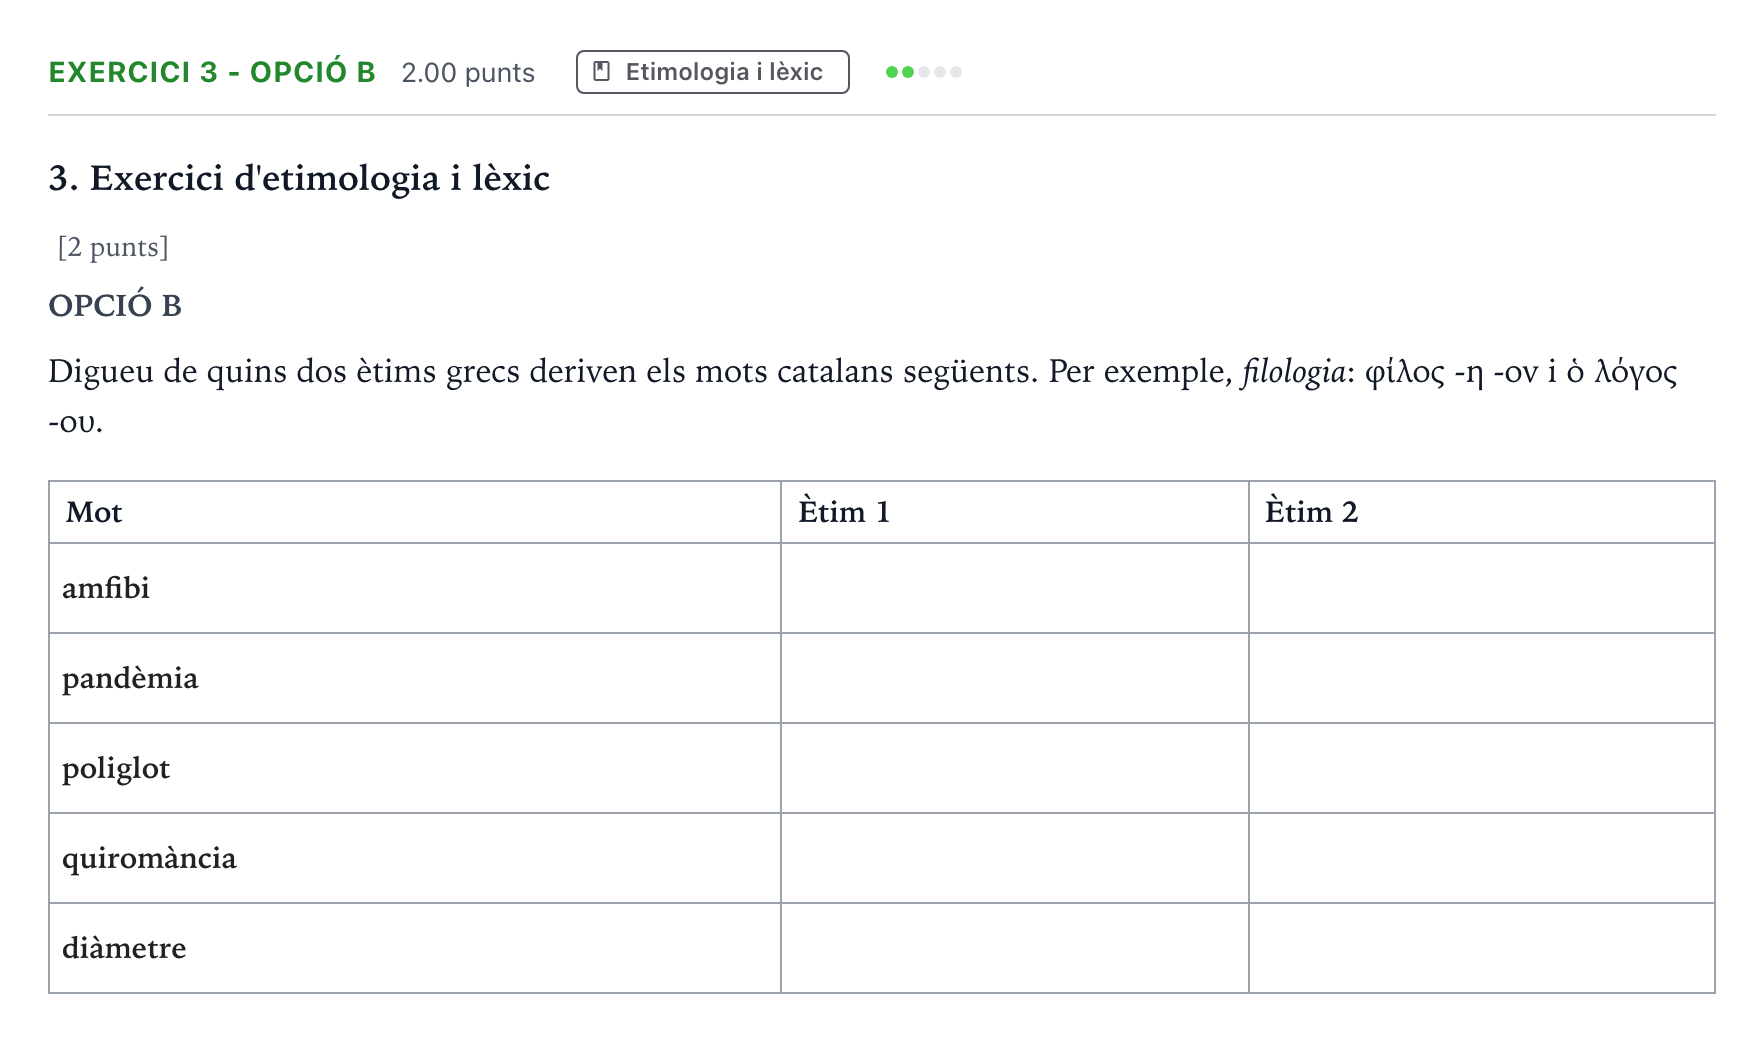Viewport: 1764px width, 1042px height.
Task: Select Ètim 2 cell for pandèmia
Action: click(1482, 678)
